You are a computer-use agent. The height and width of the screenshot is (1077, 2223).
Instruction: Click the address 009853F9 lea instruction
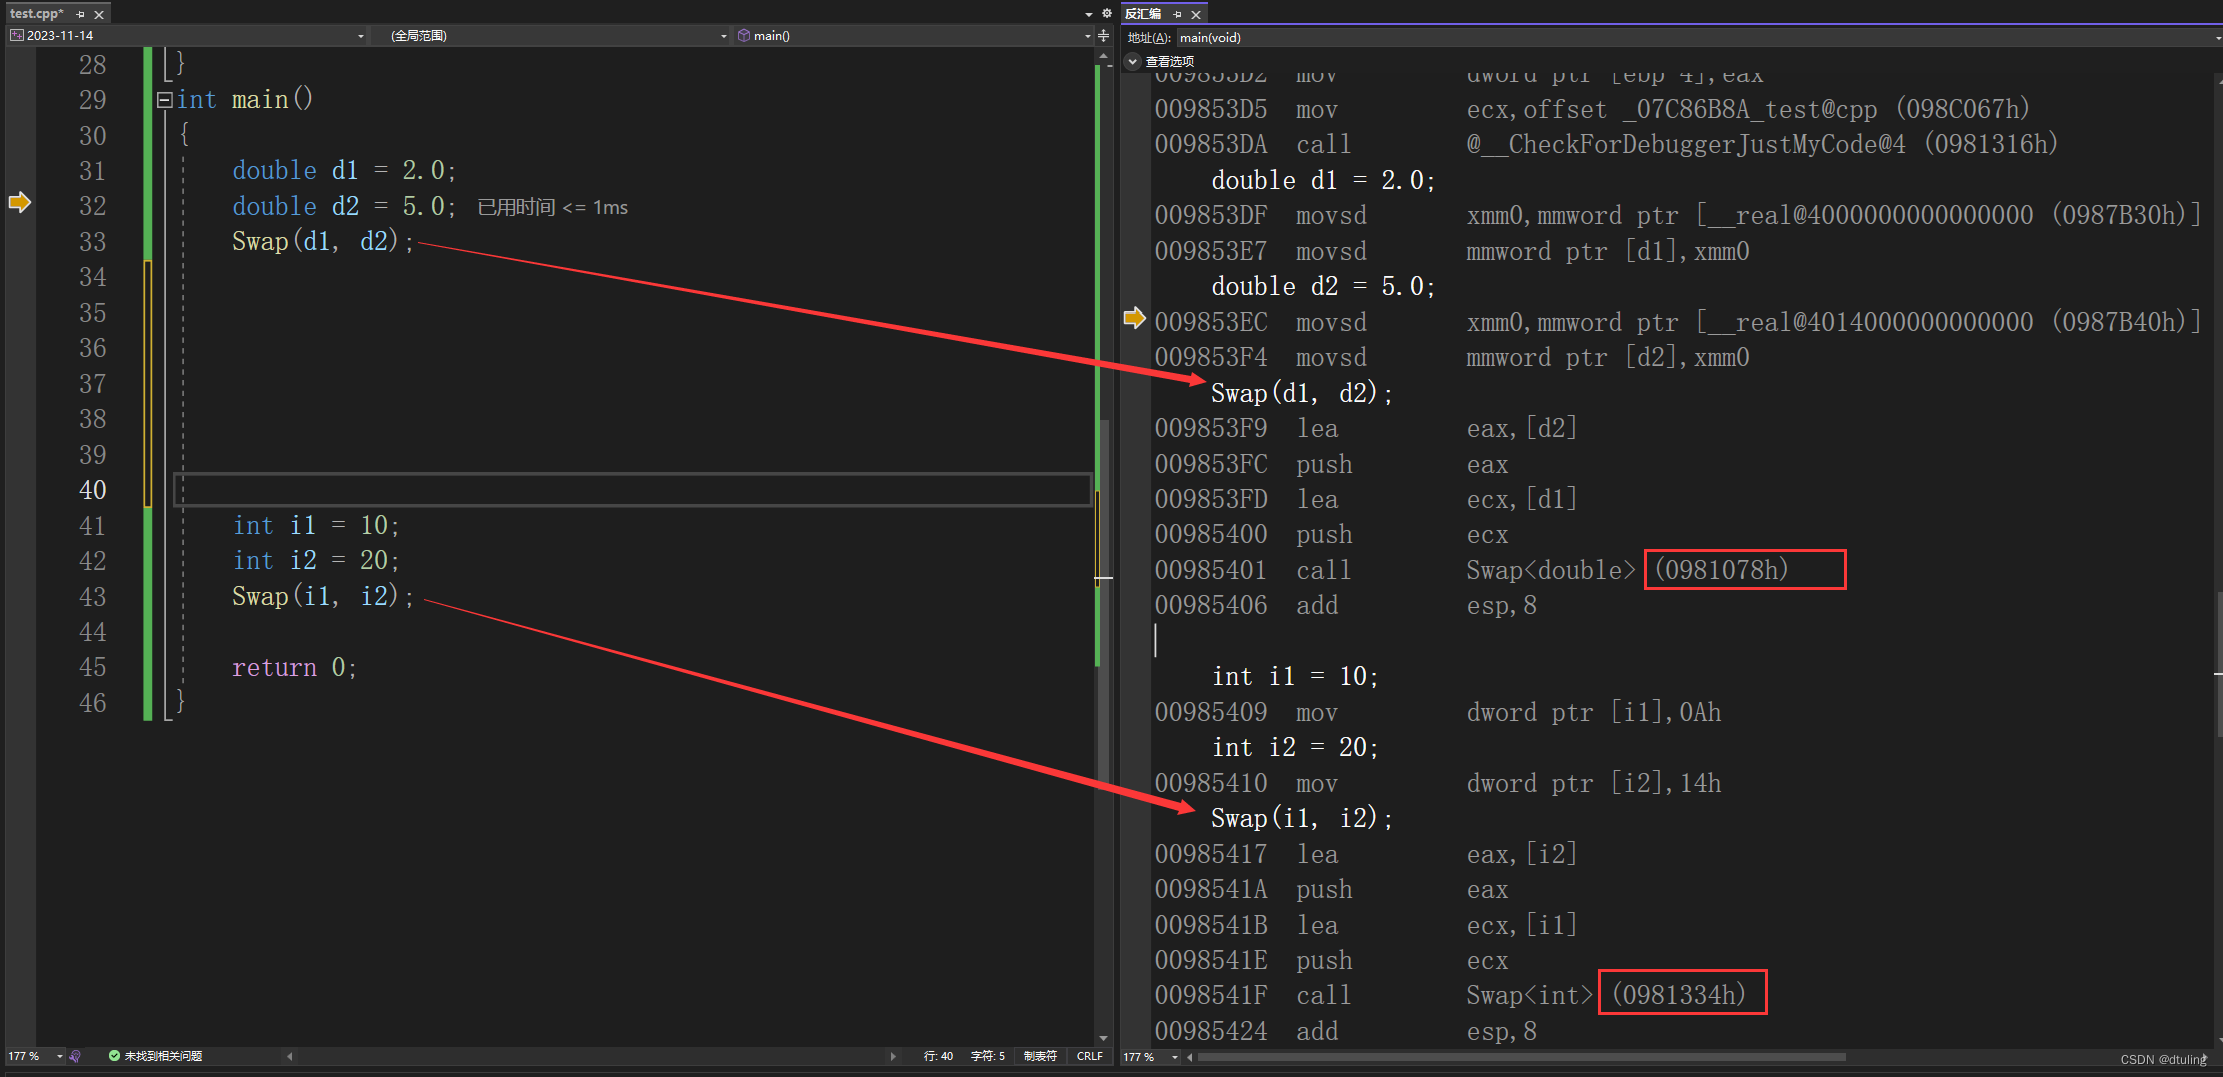(1366, 429)
